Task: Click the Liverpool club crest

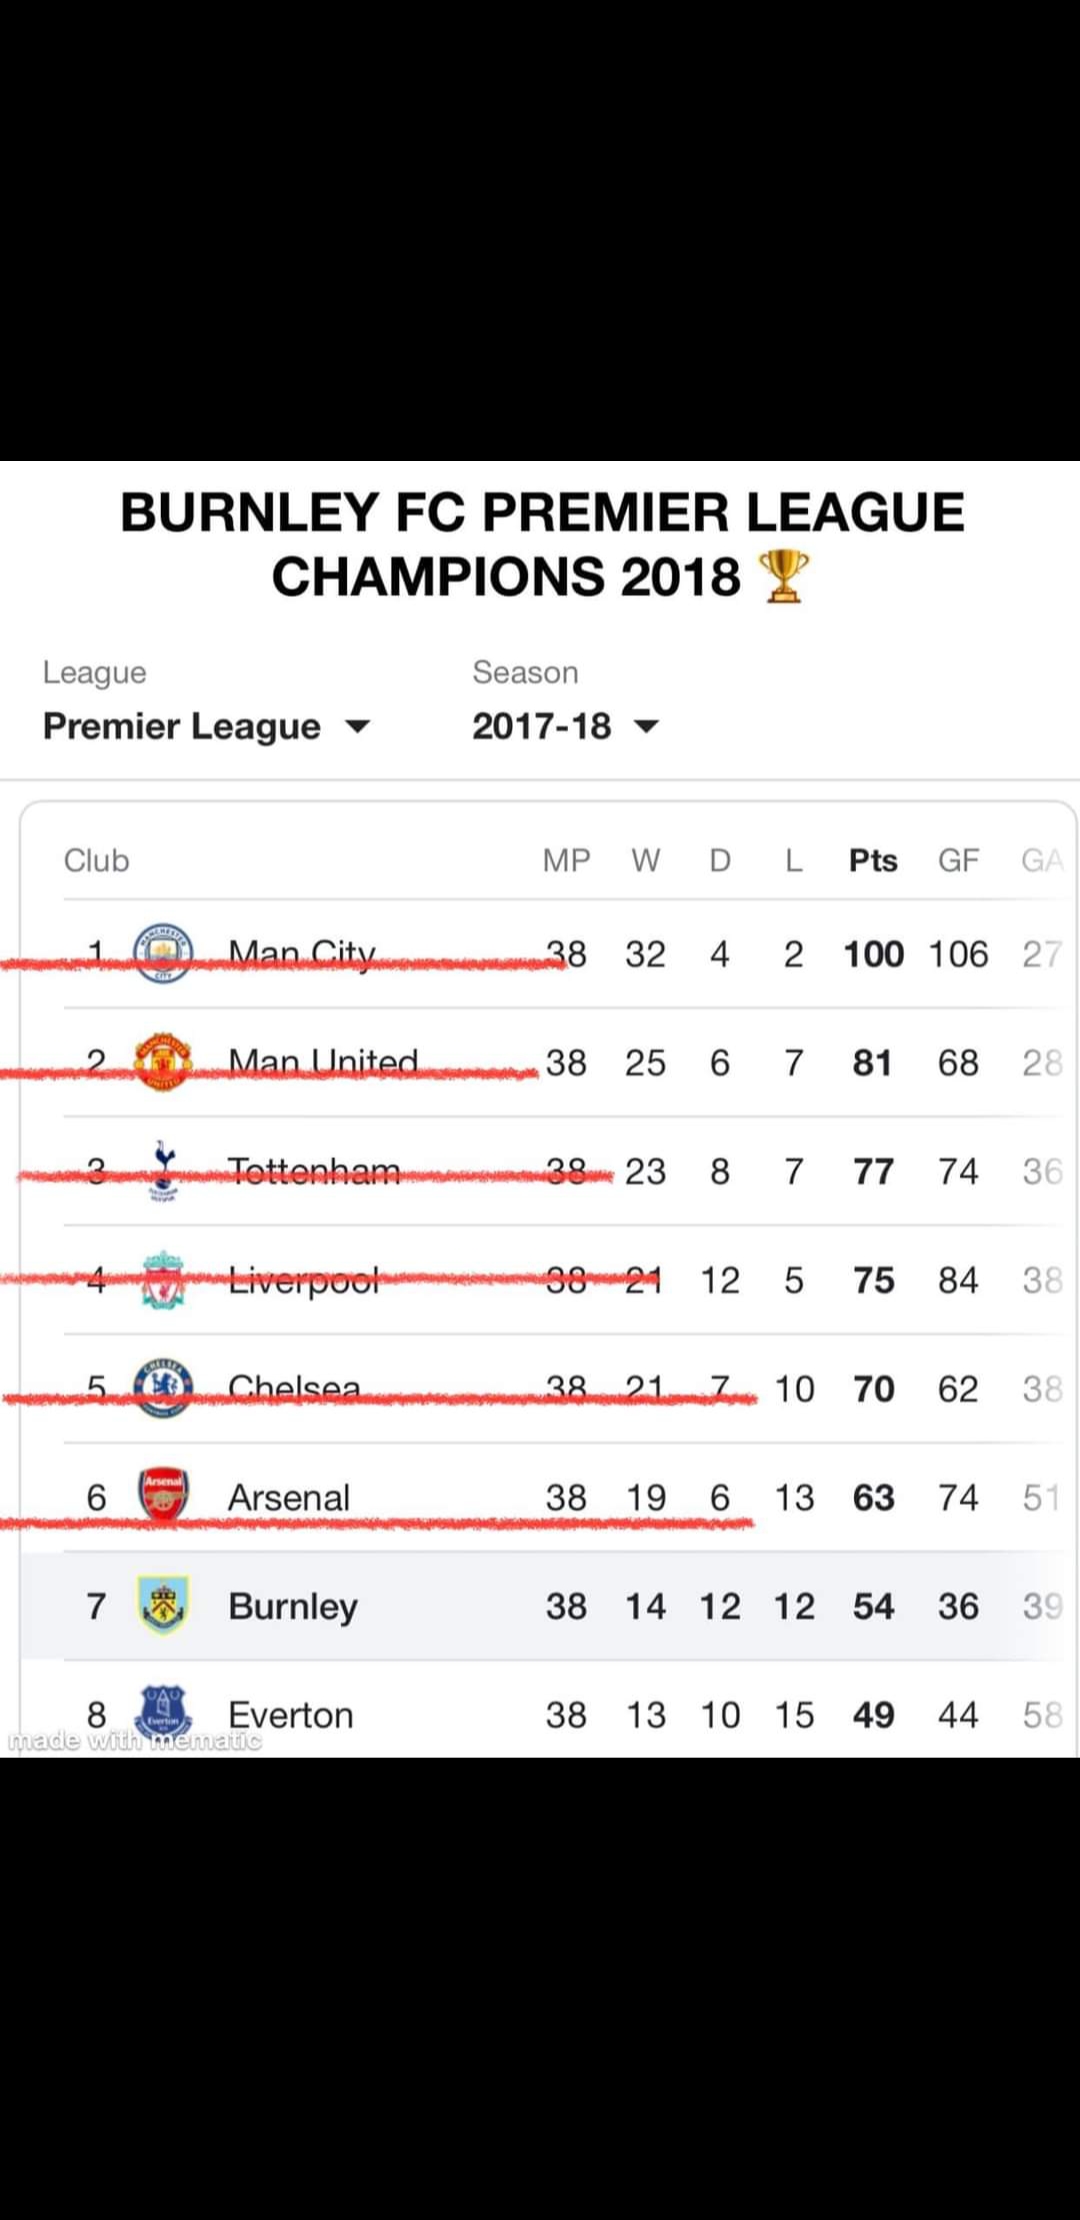Action: pos(163,1280)
